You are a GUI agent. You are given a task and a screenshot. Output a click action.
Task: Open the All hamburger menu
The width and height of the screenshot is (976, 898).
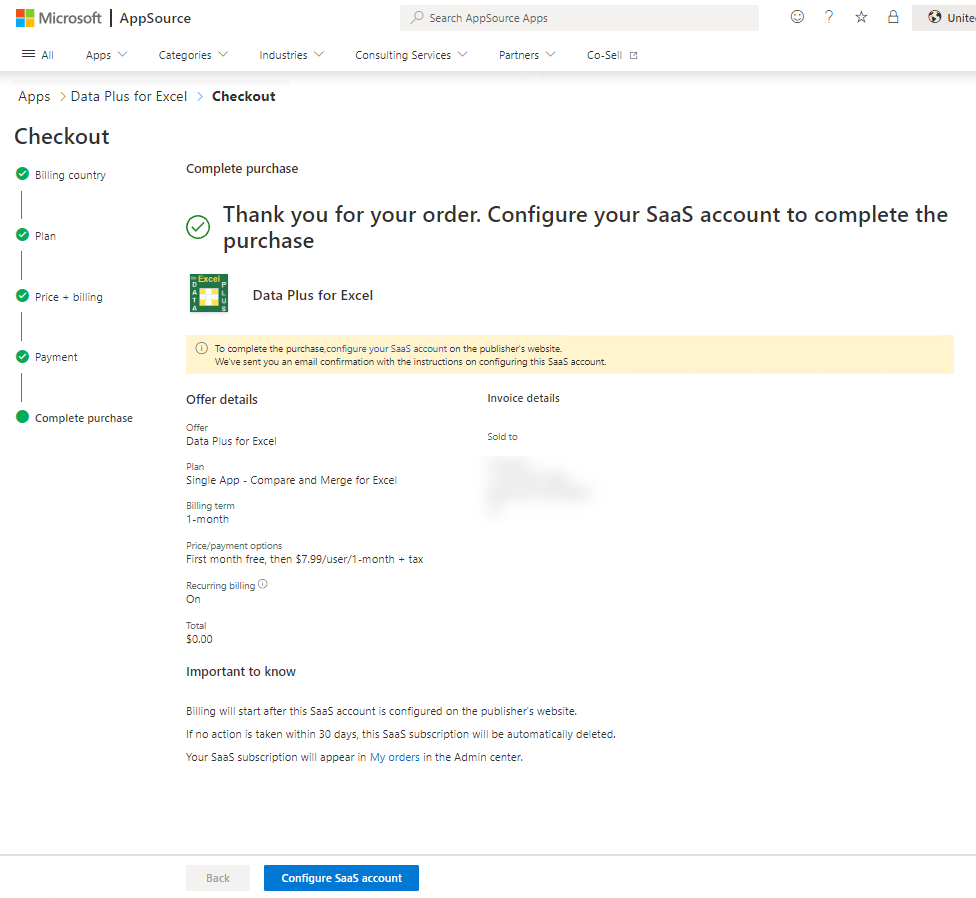(x=38, y=55)
